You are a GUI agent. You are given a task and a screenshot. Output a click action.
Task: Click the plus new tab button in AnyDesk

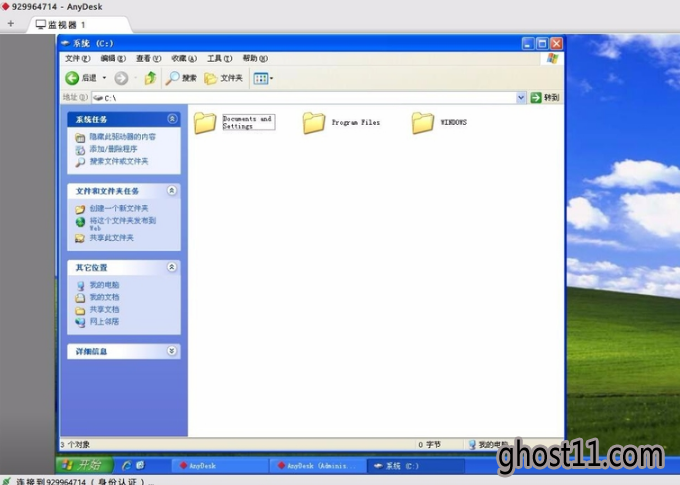(x=10, y=24)
